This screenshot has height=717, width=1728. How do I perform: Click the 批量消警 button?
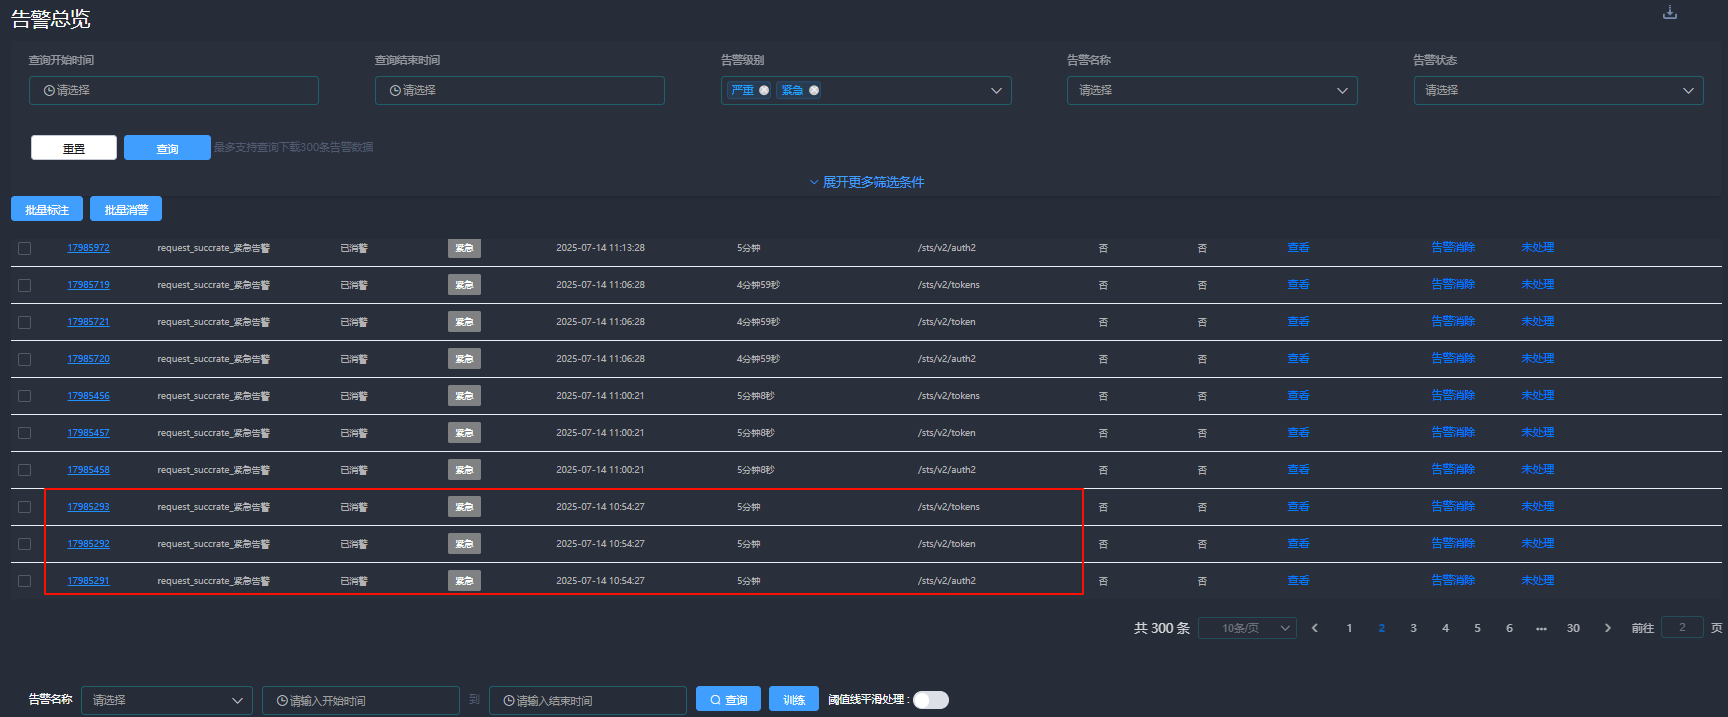click(126, 210)
